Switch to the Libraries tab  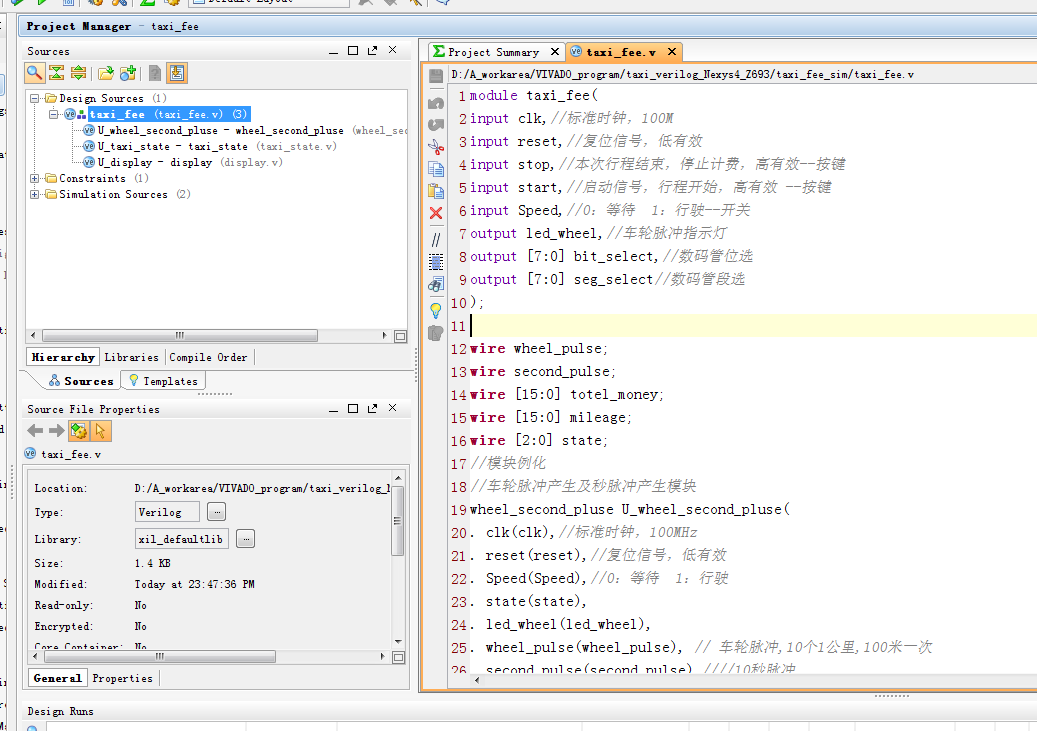click(x=132, y=357)
